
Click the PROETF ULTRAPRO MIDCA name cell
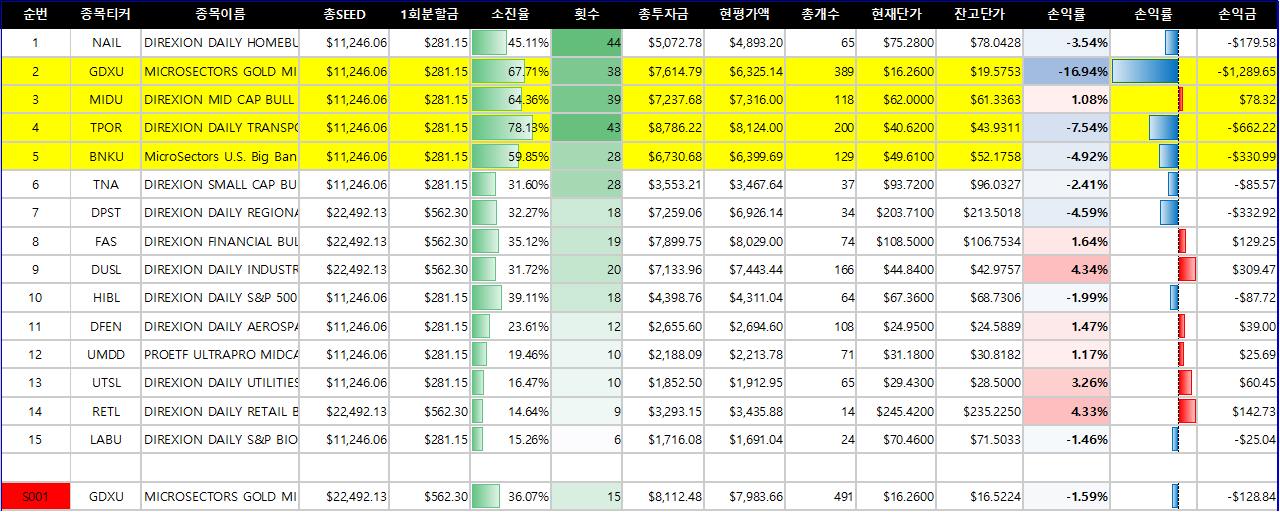pos(220,355)
